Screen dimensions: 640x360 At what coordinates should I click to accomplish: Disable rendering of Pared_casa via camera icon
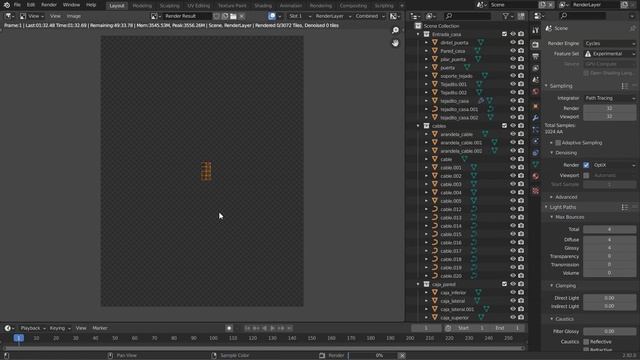click(x=521, y=51)
